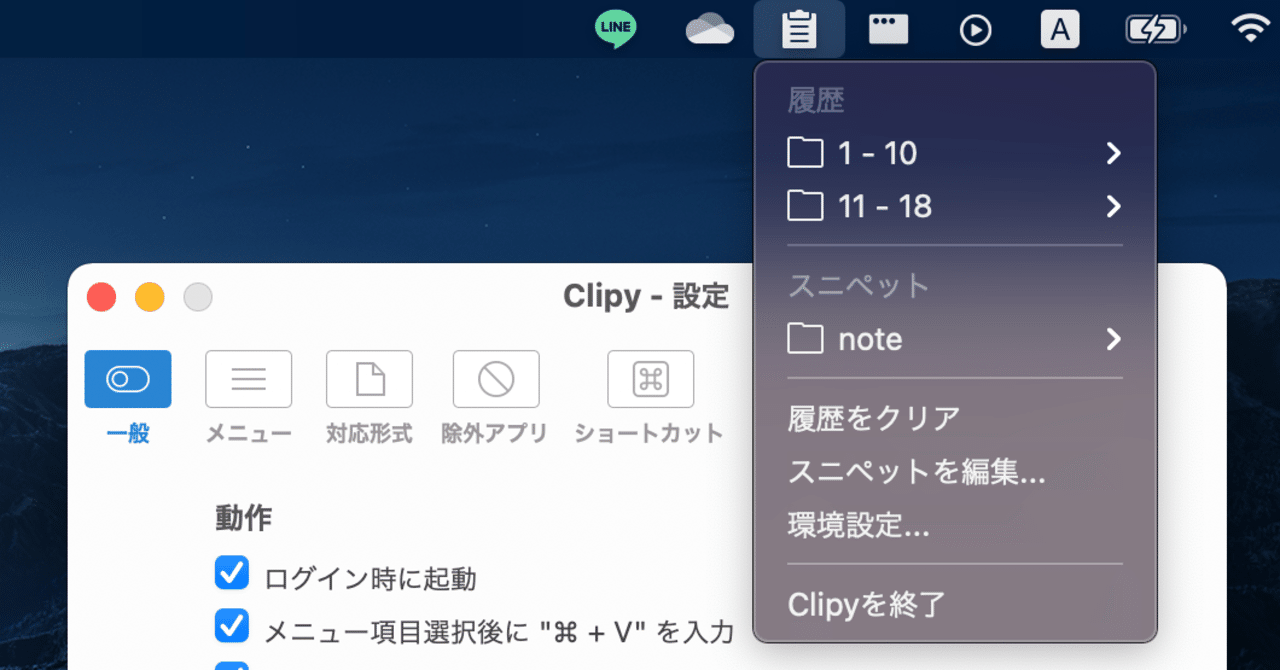
Task: Expand the note snippet submenu arrow
Action: click(1113, 339)
